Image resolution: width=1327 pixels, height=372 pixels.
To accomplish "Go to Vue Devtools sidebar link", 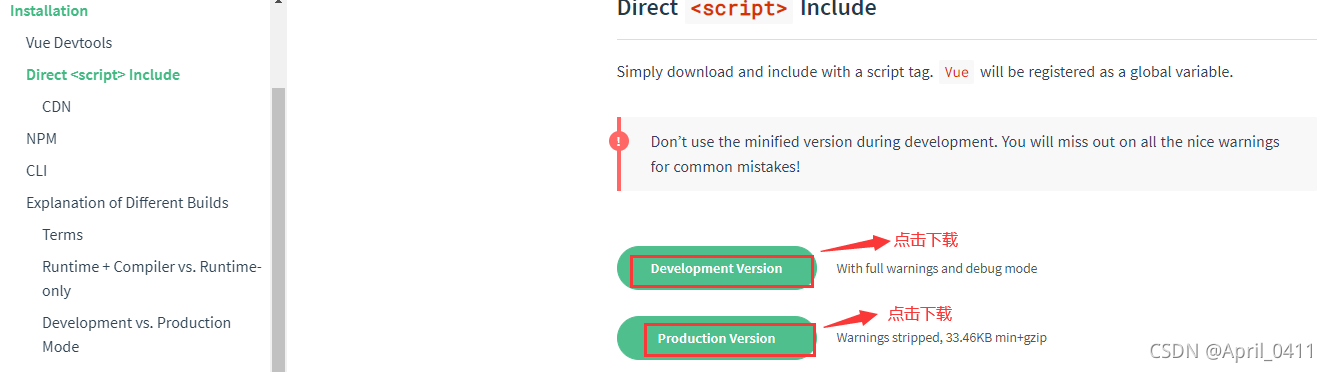I will (x=69, y=43).
